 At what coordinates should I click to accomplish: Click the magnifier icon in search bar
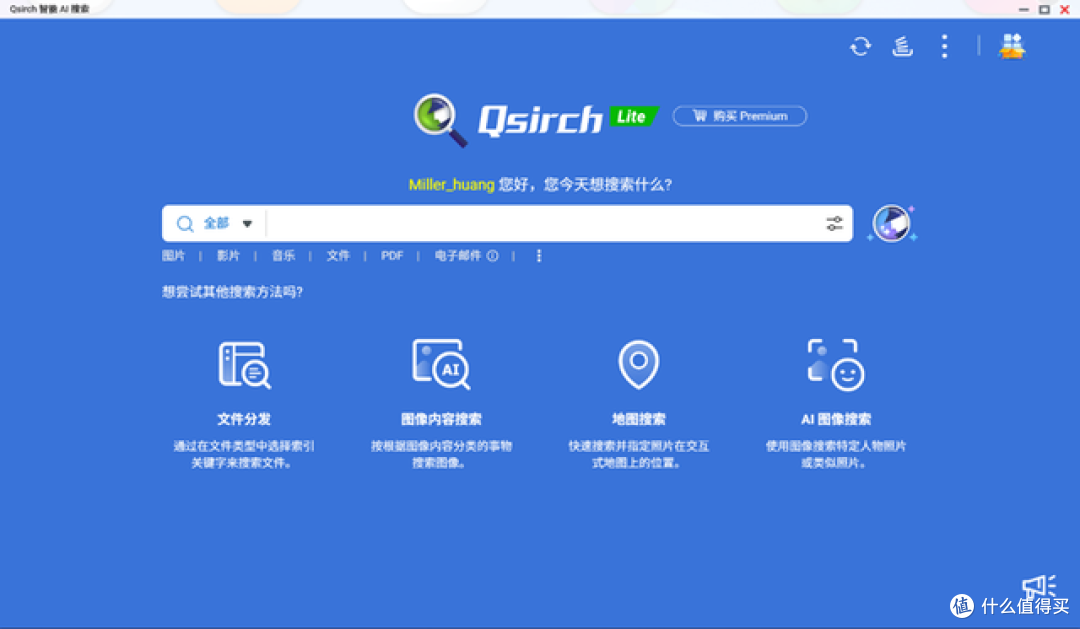point(185,223)
